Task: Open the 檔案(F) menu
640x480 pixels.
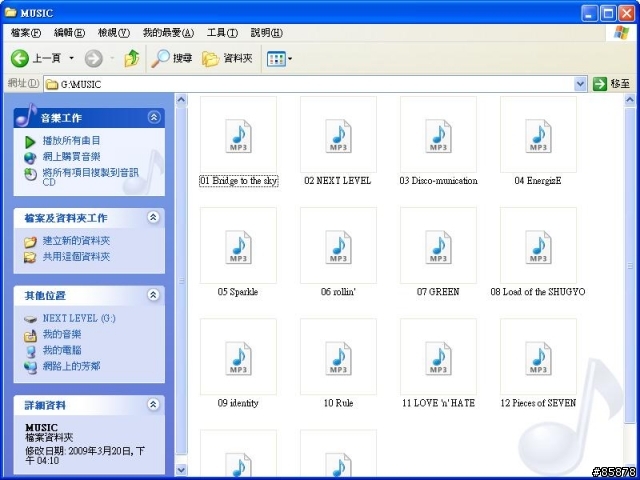Action: pyautogui.click(x=26, y=33)
